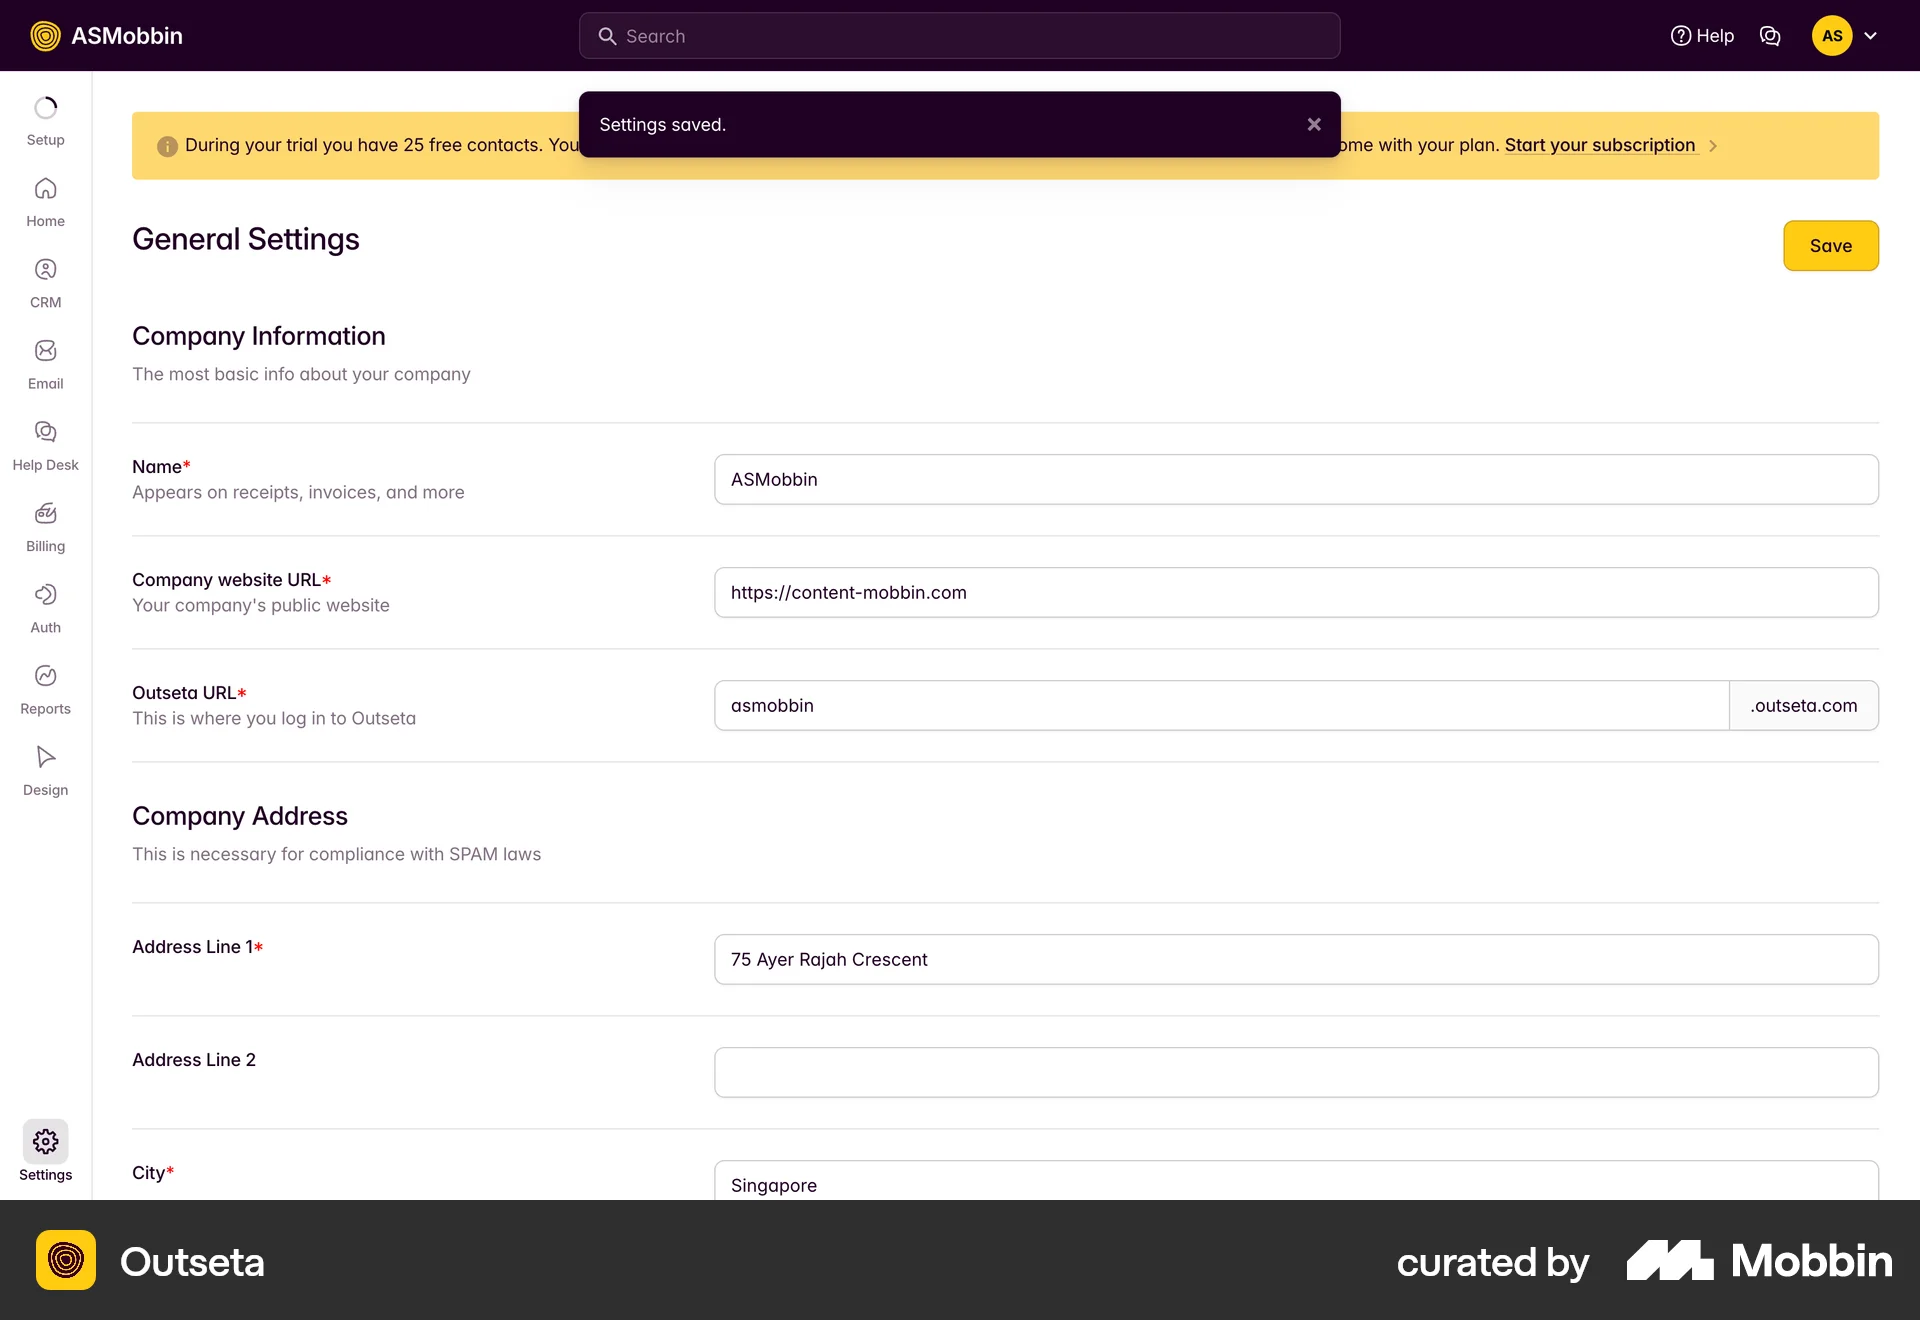
Task: Go to Help Desk from the sidebar
Action: click(x=45, y=445)
